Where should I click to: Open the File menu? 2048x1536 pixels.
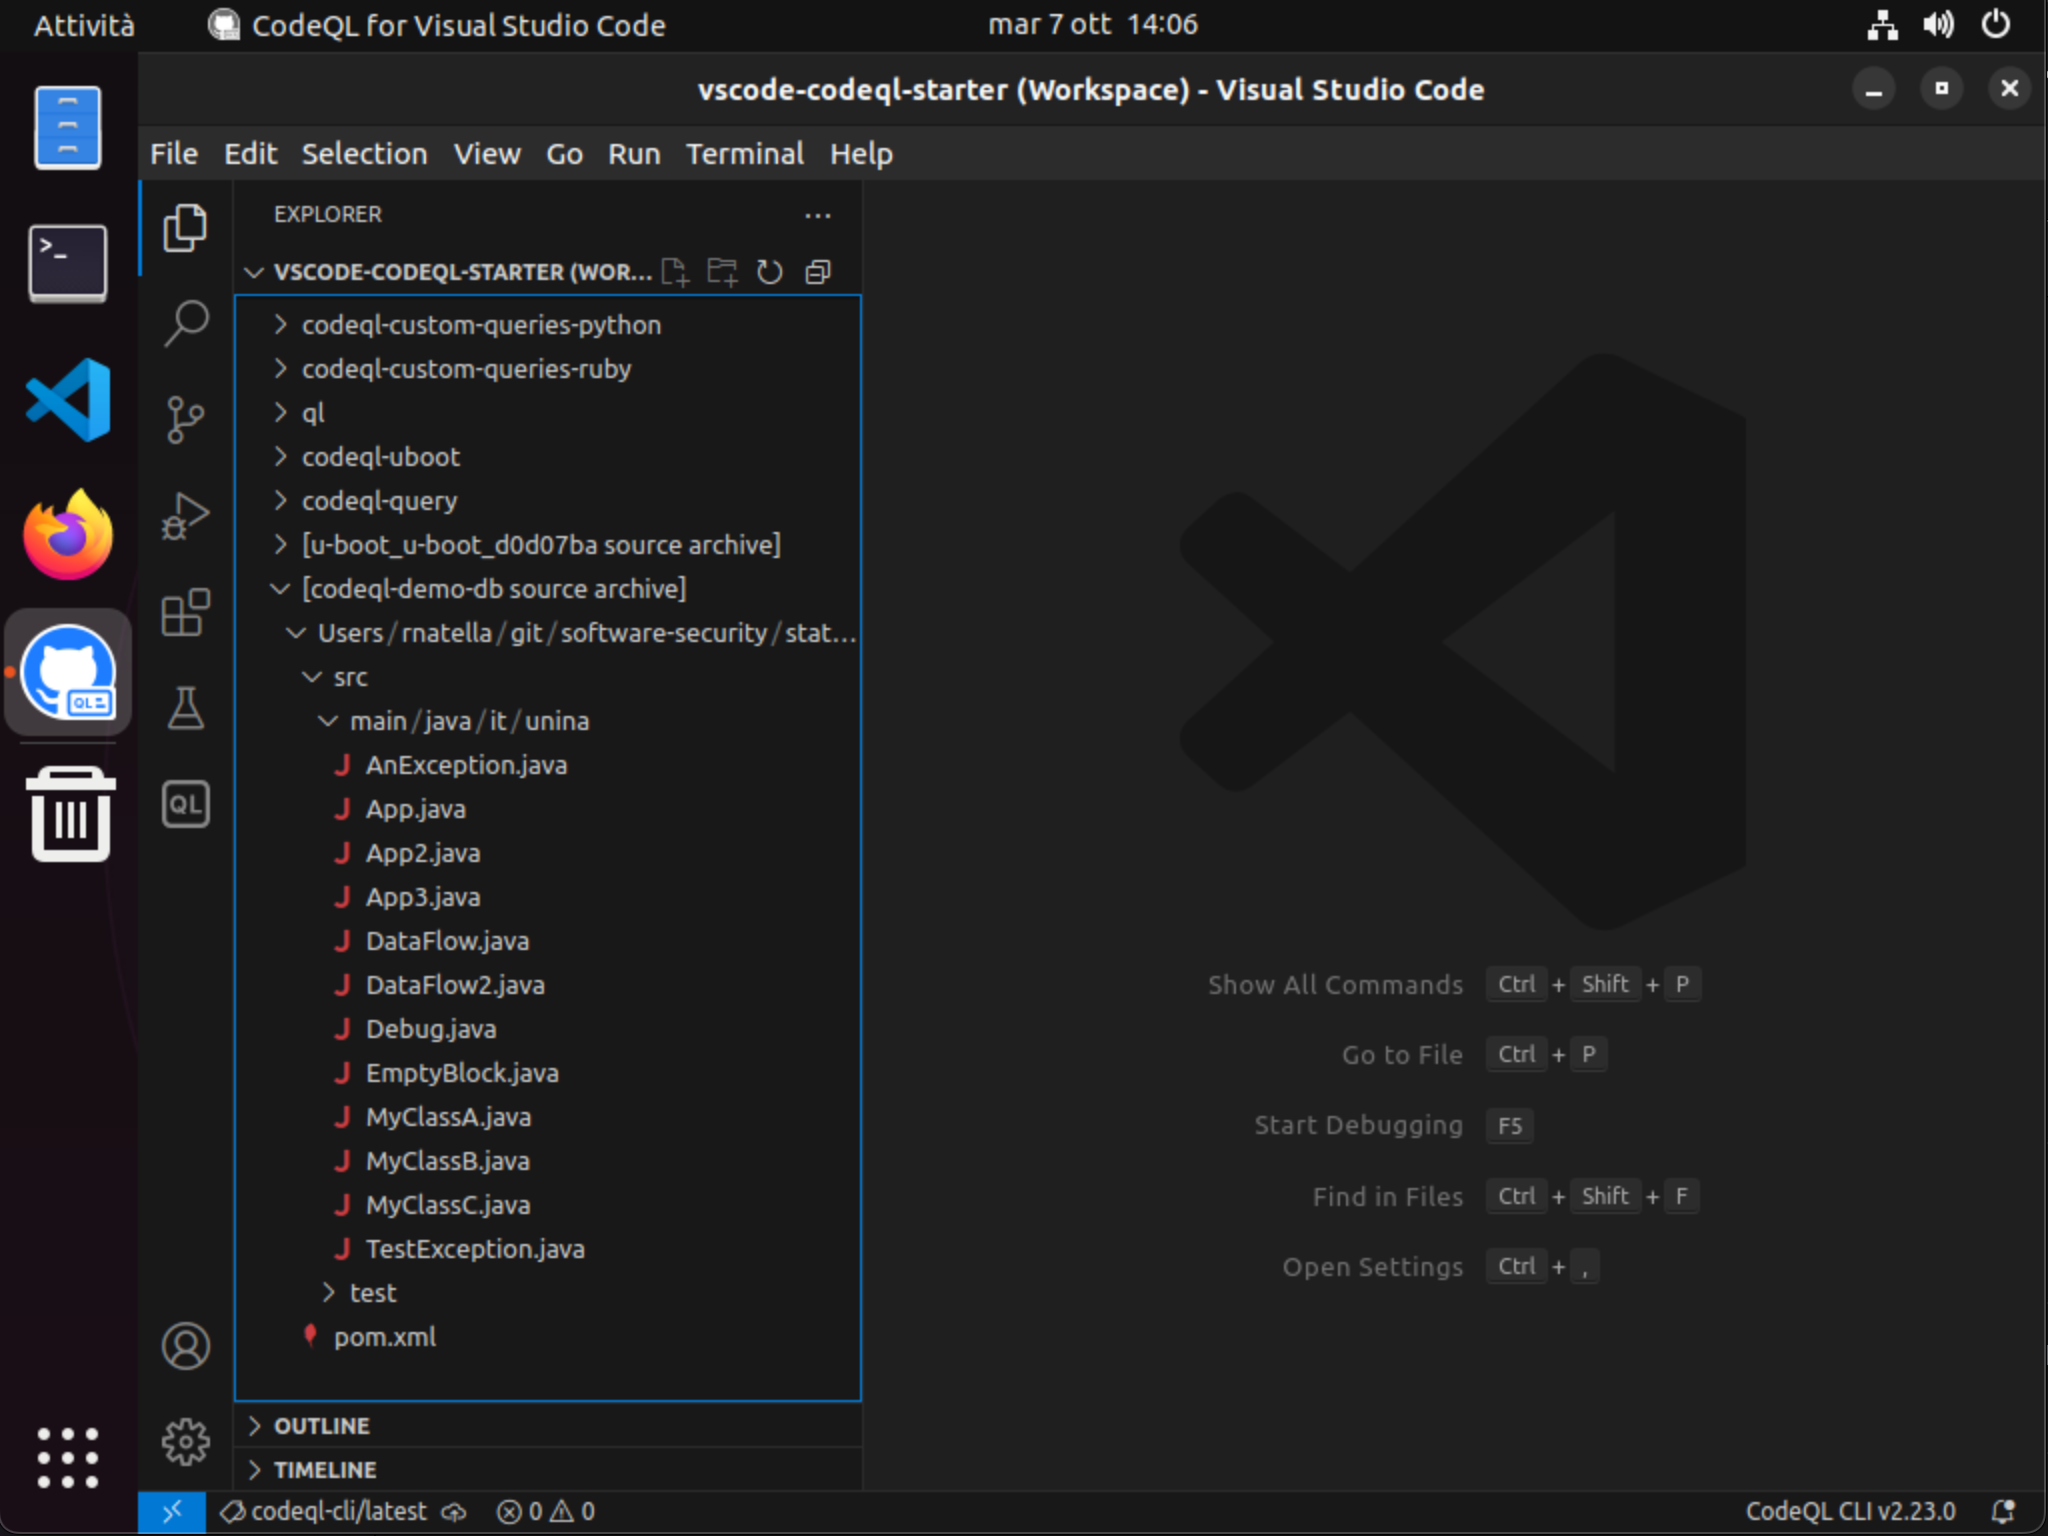point(174,154)
